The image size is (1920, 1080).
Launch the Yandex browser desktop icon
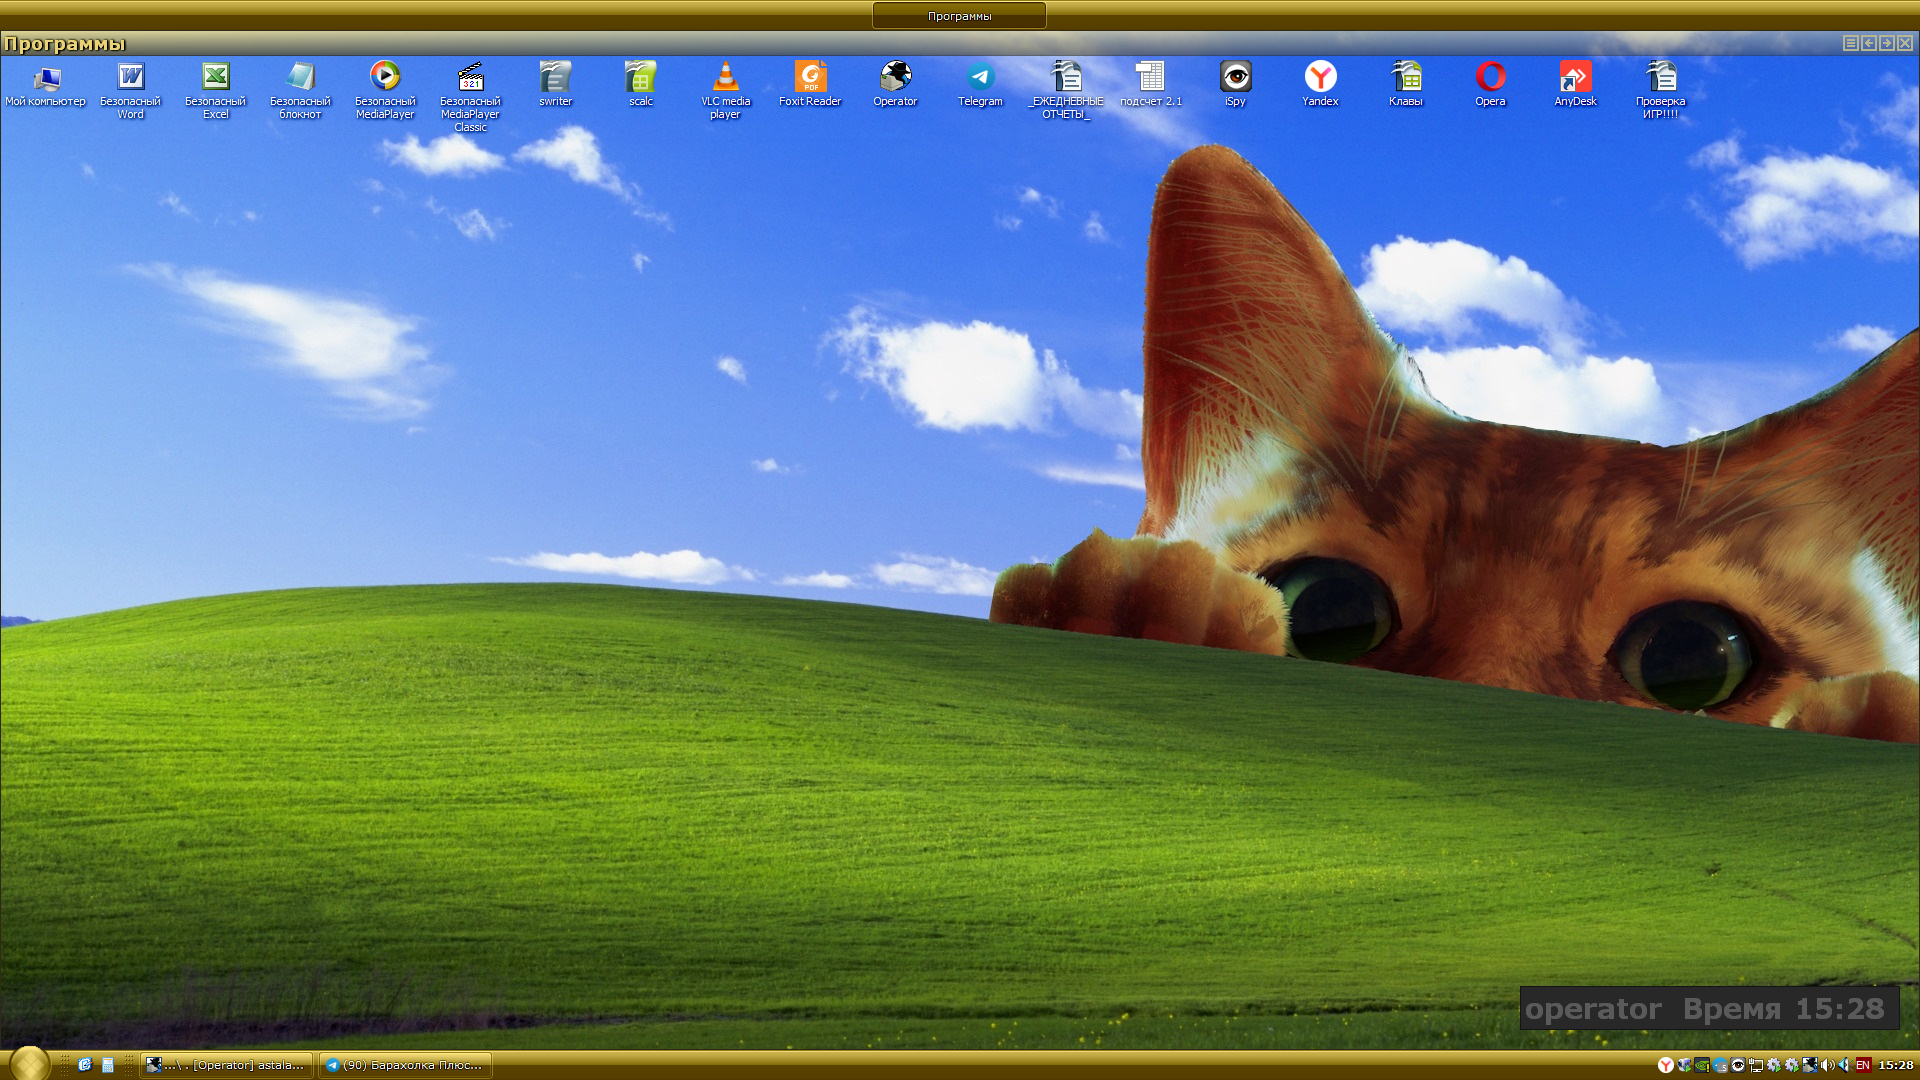(1320, 78)
